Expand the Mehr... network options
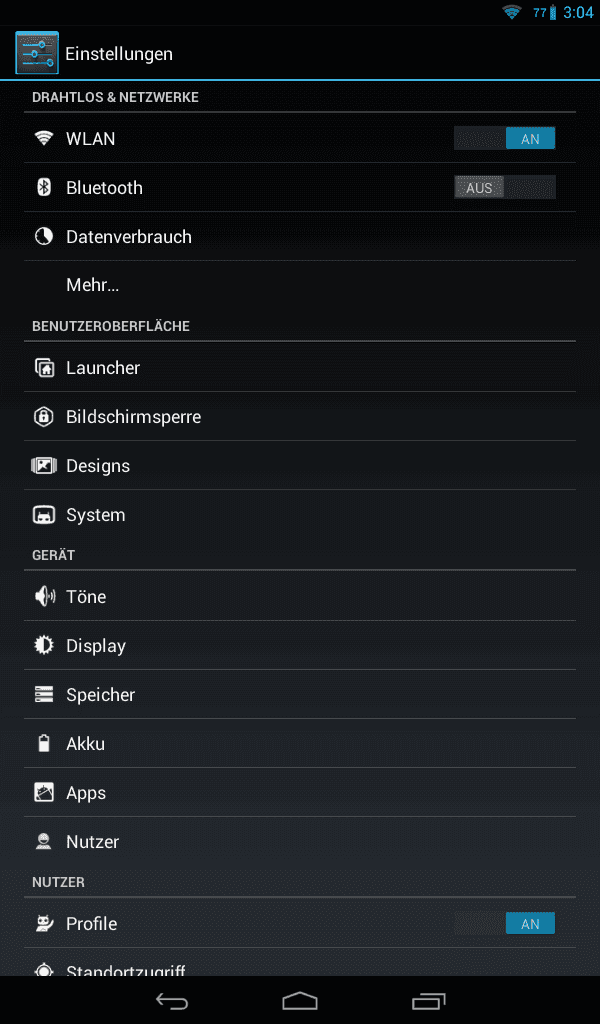This screenshot has width=600, height=1024. pyautogui.click(x=300, y=285)
